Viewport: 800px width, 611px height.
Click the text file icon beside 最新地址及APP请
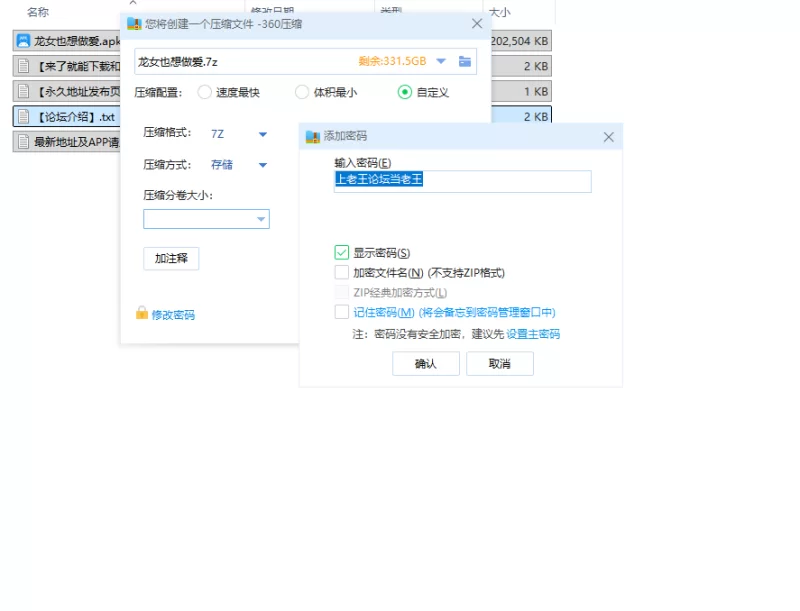[x=23, y=142]
